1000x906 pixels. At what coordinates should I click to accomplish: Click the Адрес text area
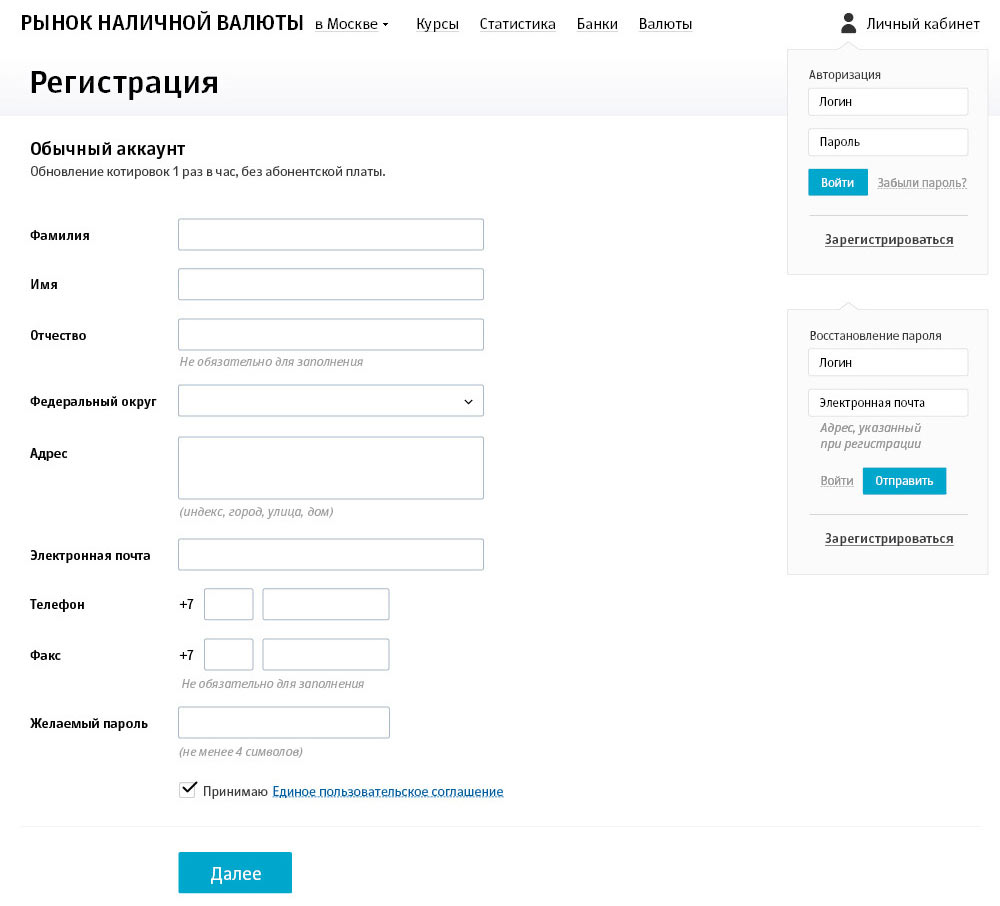click(330, 467)
